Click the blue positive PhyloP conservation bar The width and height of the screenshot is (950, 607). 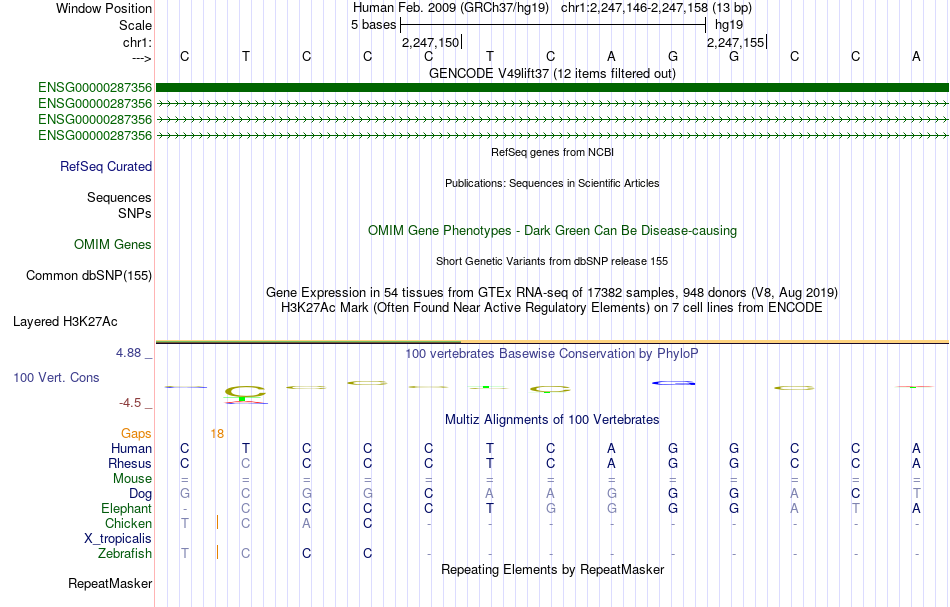click(x=673, y=383)
